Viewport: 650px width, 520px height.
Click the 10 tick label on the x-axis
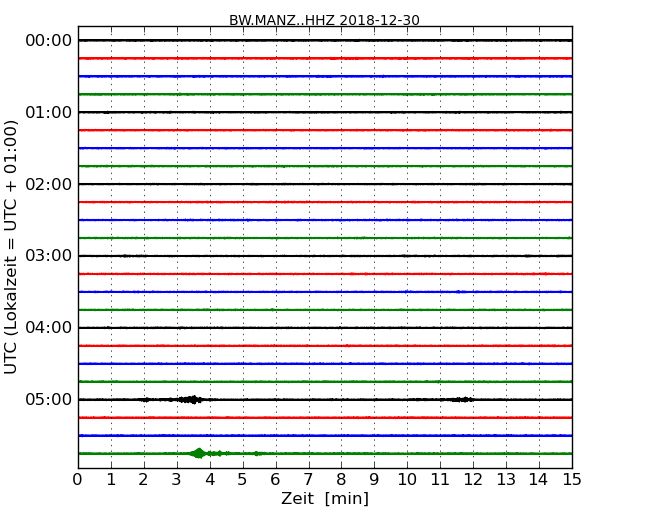click(x=407, y=479)
